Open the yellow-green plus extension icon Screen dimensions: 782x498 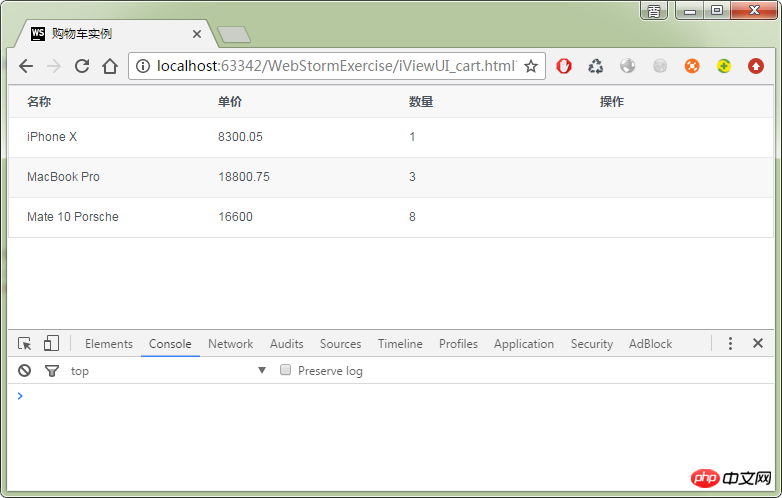point(724,66)
